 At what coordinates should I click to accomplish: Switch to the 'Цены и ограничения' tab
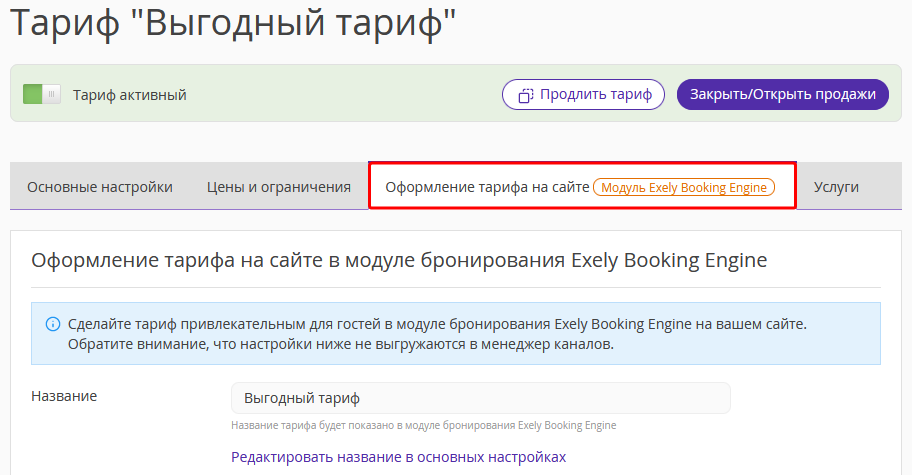(279, 187)
